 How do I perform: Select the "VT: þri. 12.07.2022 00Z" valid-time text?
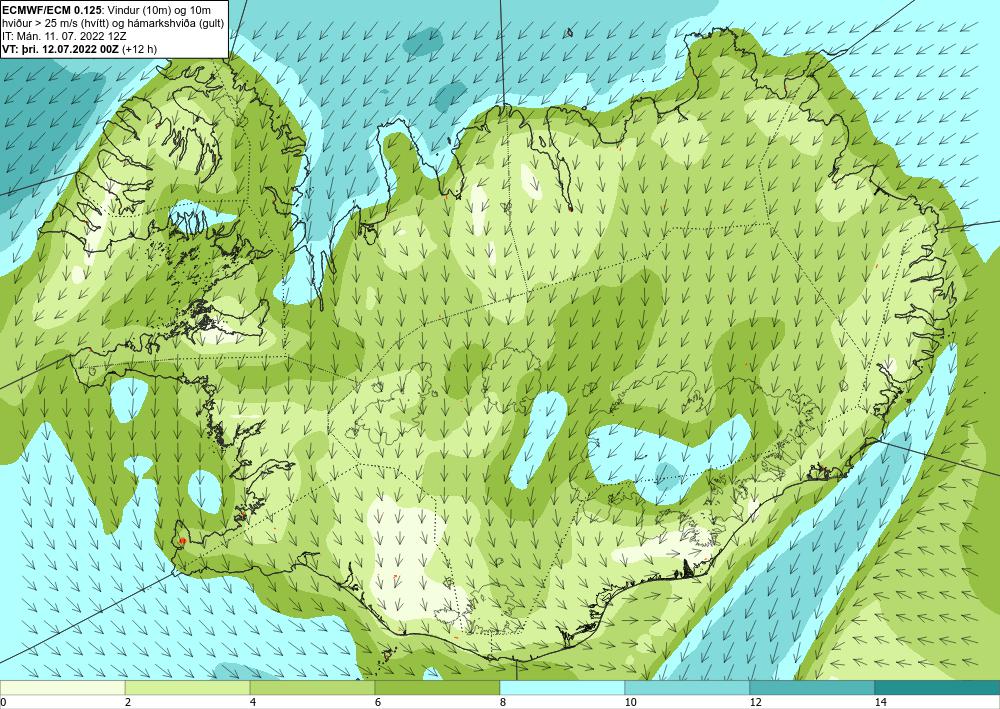(x=61, y=49)
